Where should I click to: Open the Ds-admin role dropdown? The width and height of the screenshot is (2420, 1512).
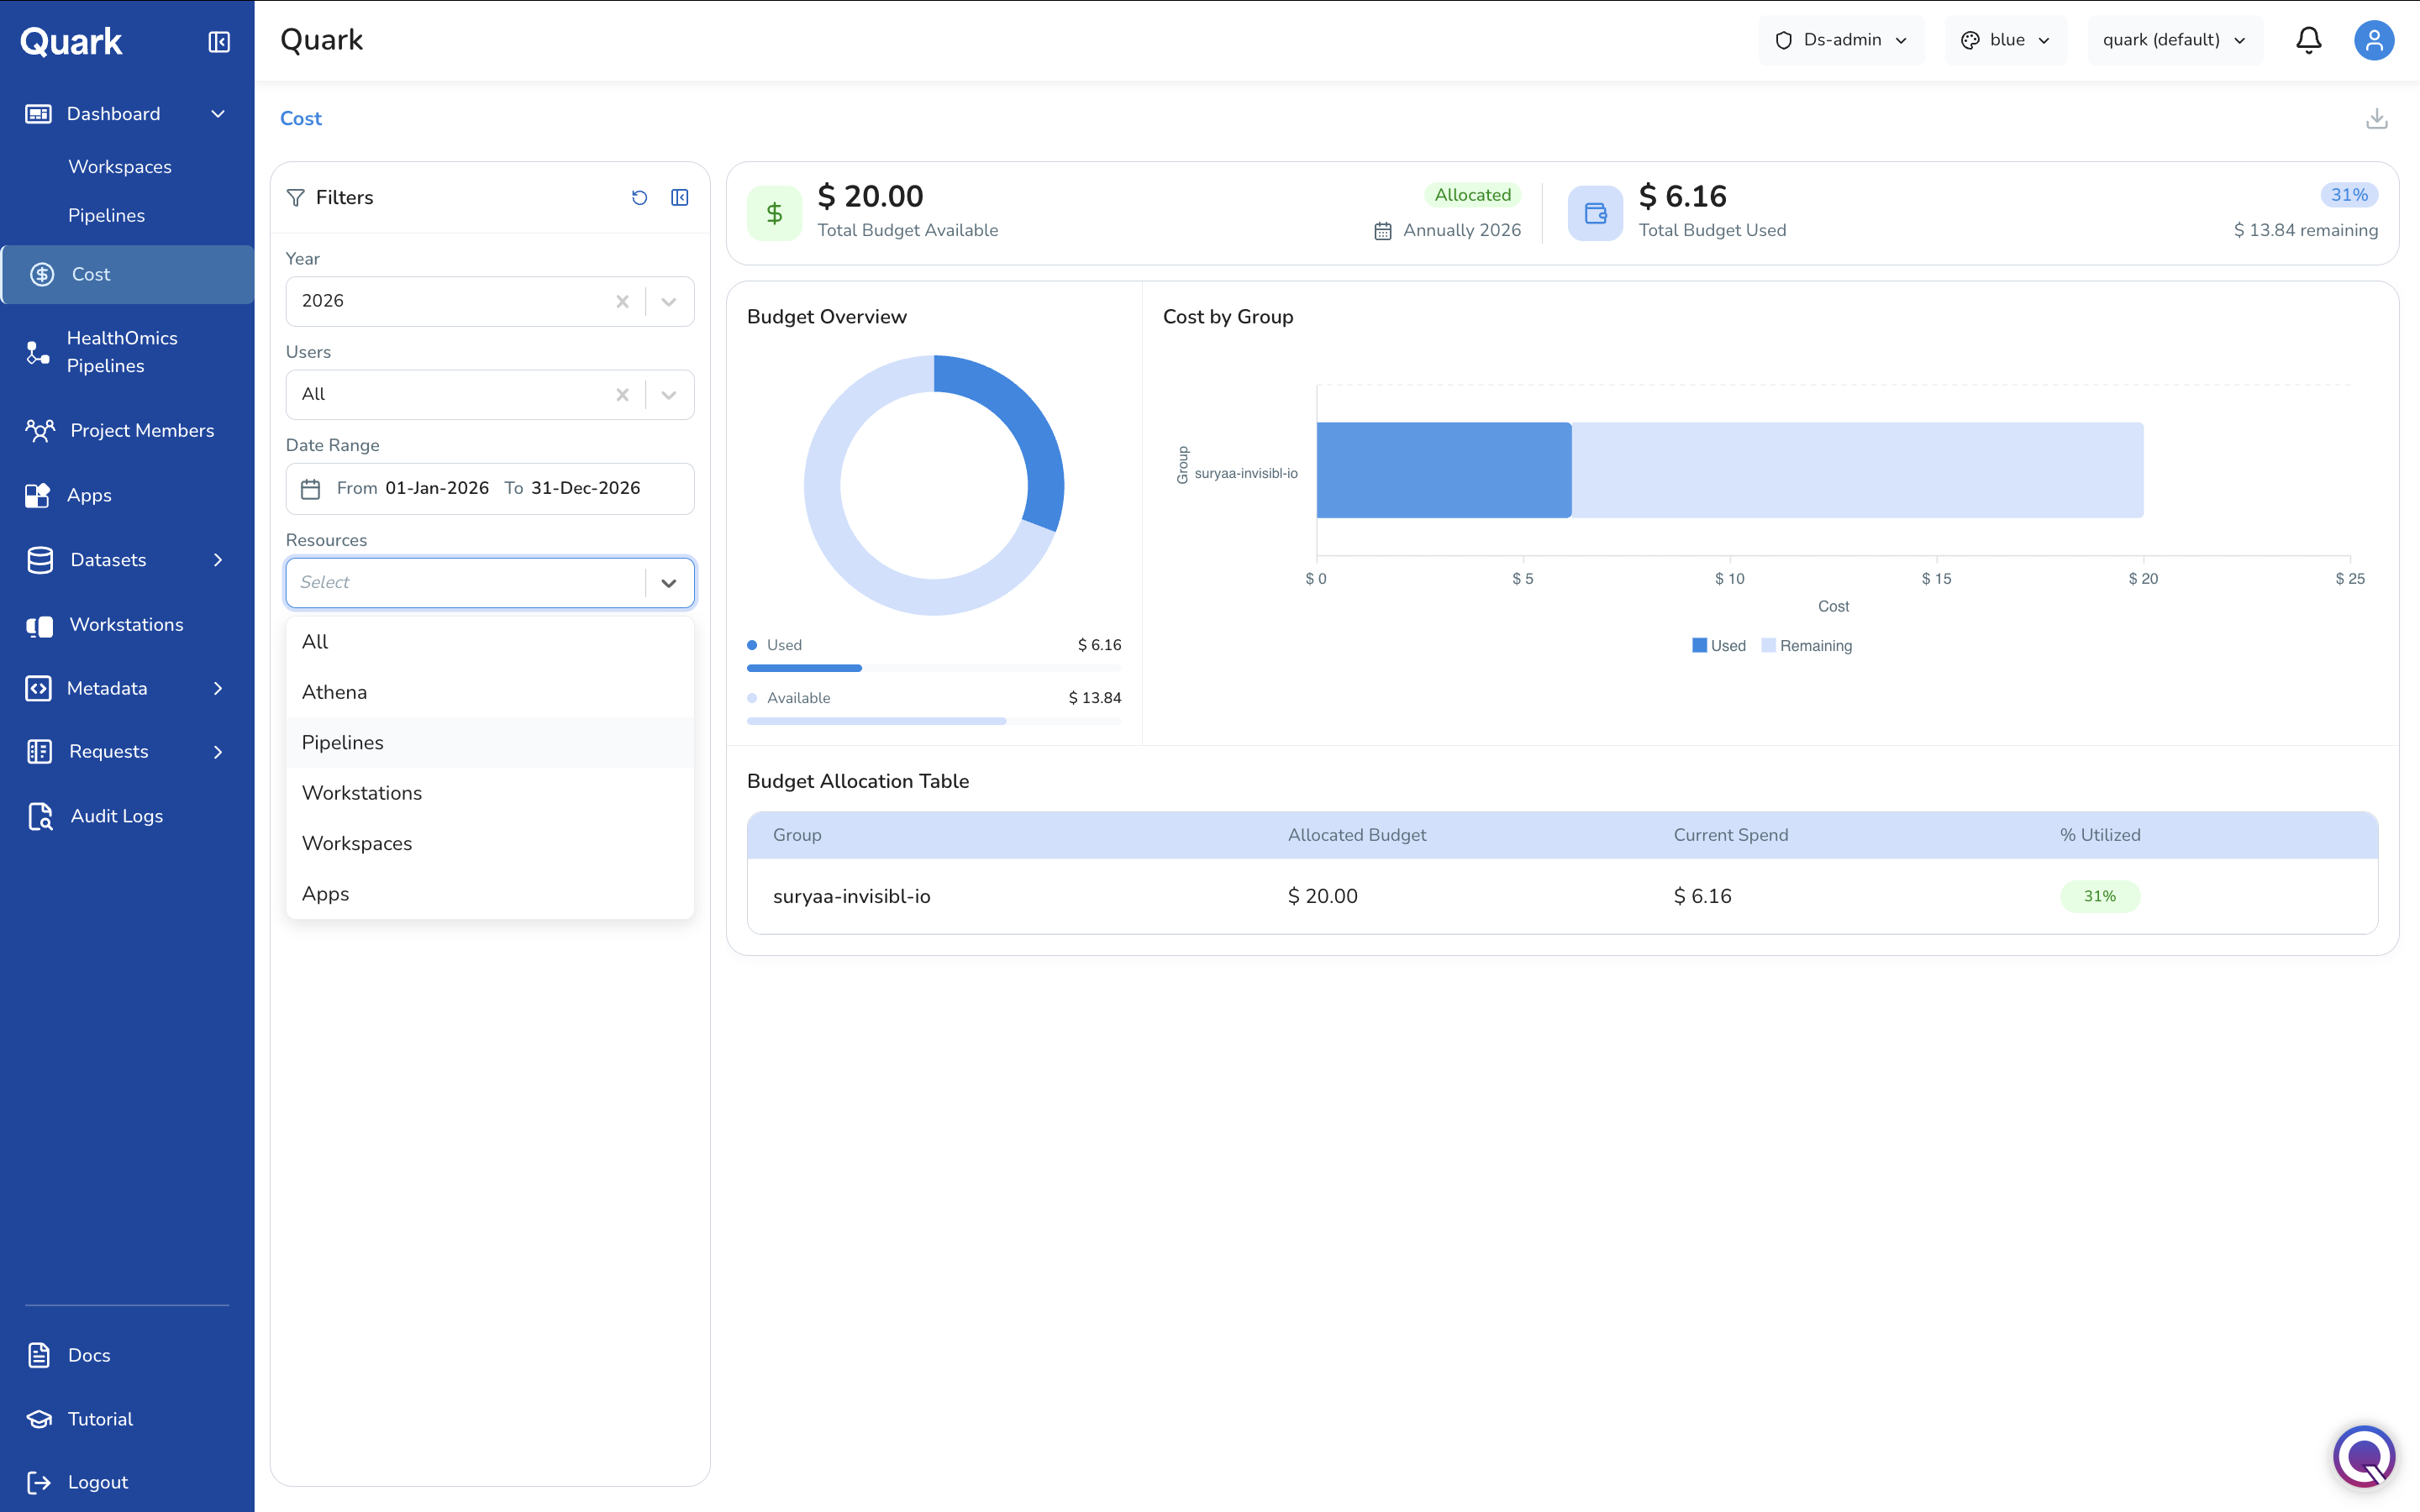[1841, 40]
